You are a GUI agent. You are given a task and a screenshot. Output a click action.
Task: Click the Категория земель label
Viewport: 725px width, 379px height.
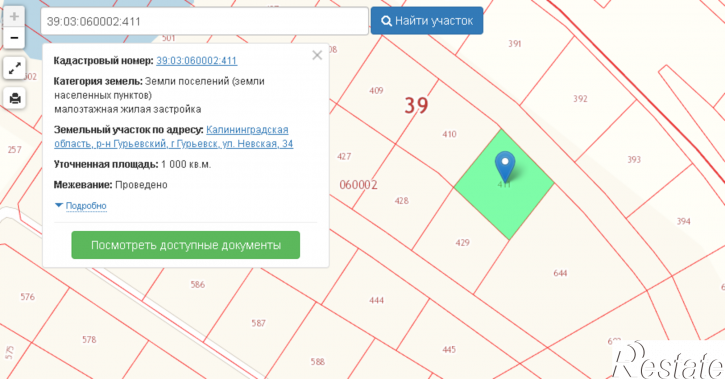[x=98, y=81]
